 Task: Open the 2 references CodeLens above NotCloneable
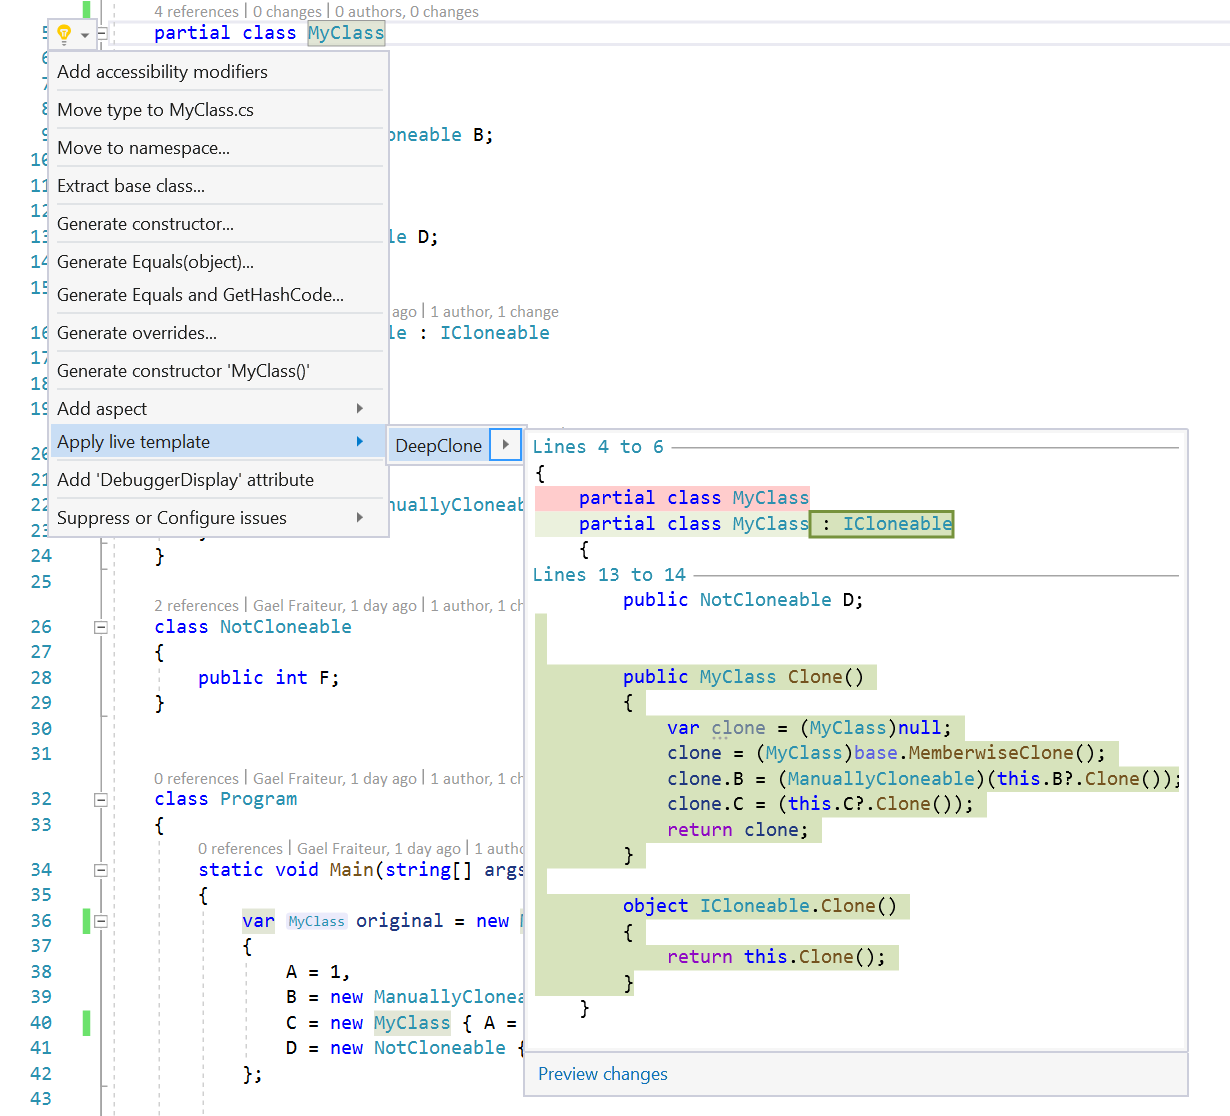point(197,605)
